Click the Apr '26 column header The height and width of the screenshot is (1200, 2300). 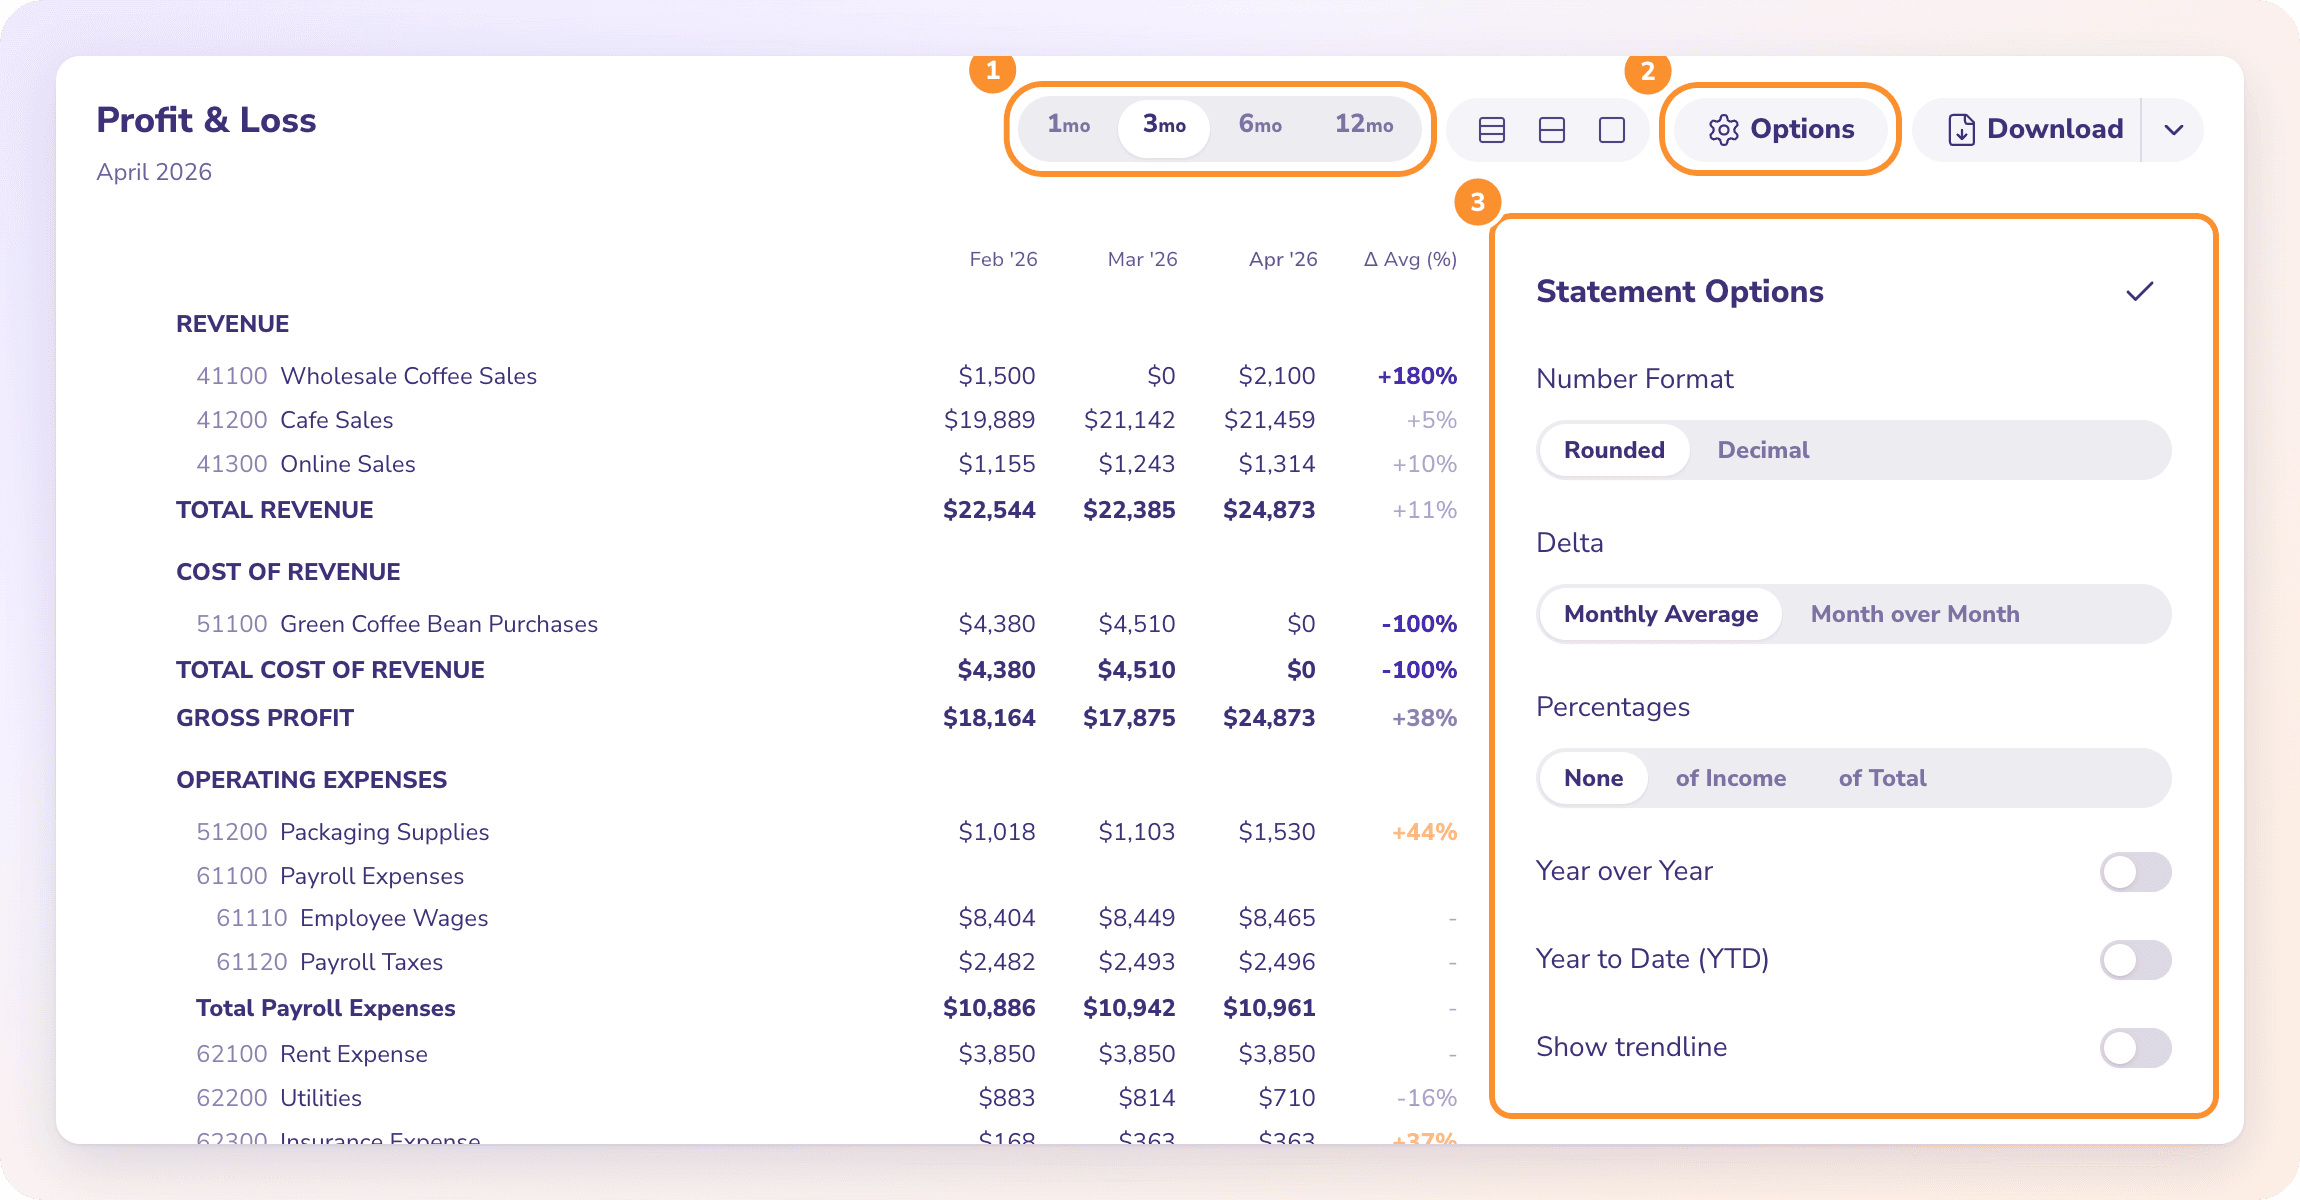tap(1283, 259)
